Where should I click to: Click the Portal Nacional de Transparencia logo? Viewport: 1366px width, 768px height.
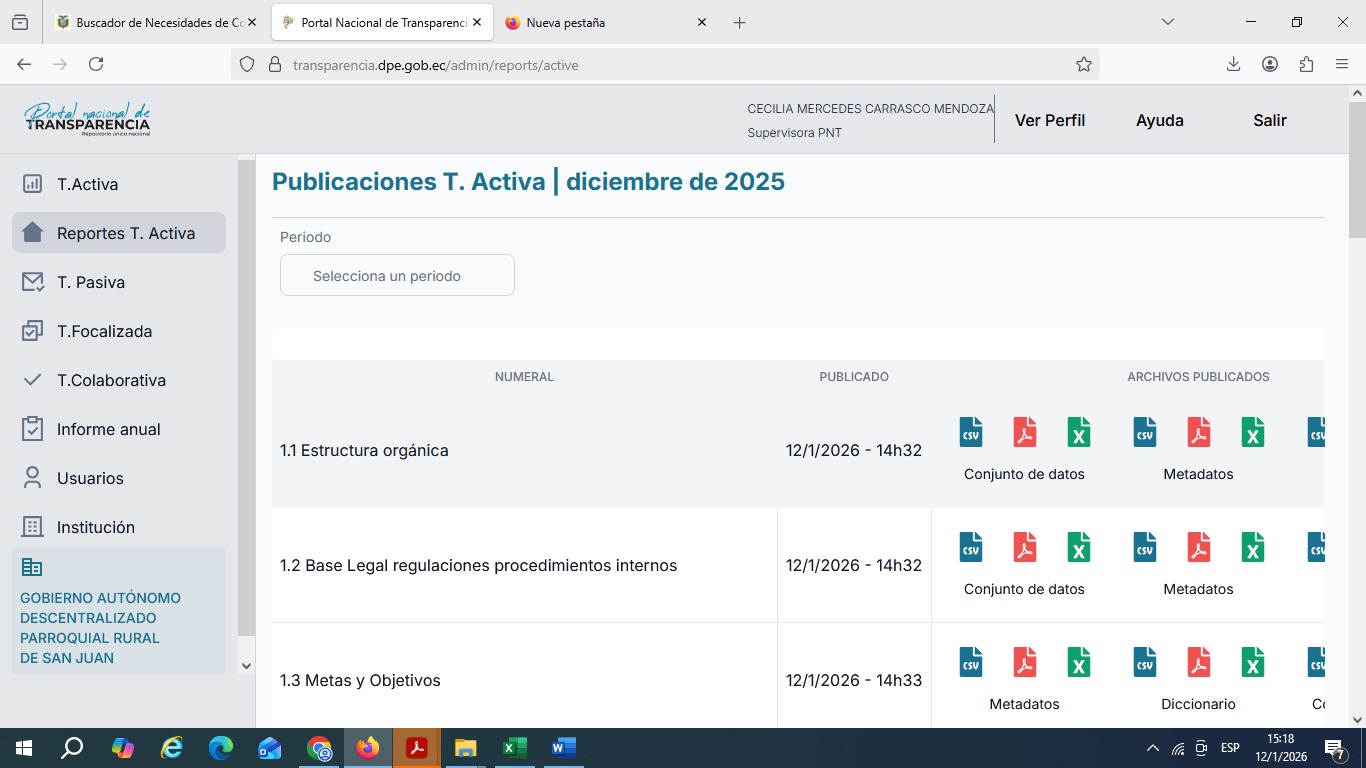(88, 119)
